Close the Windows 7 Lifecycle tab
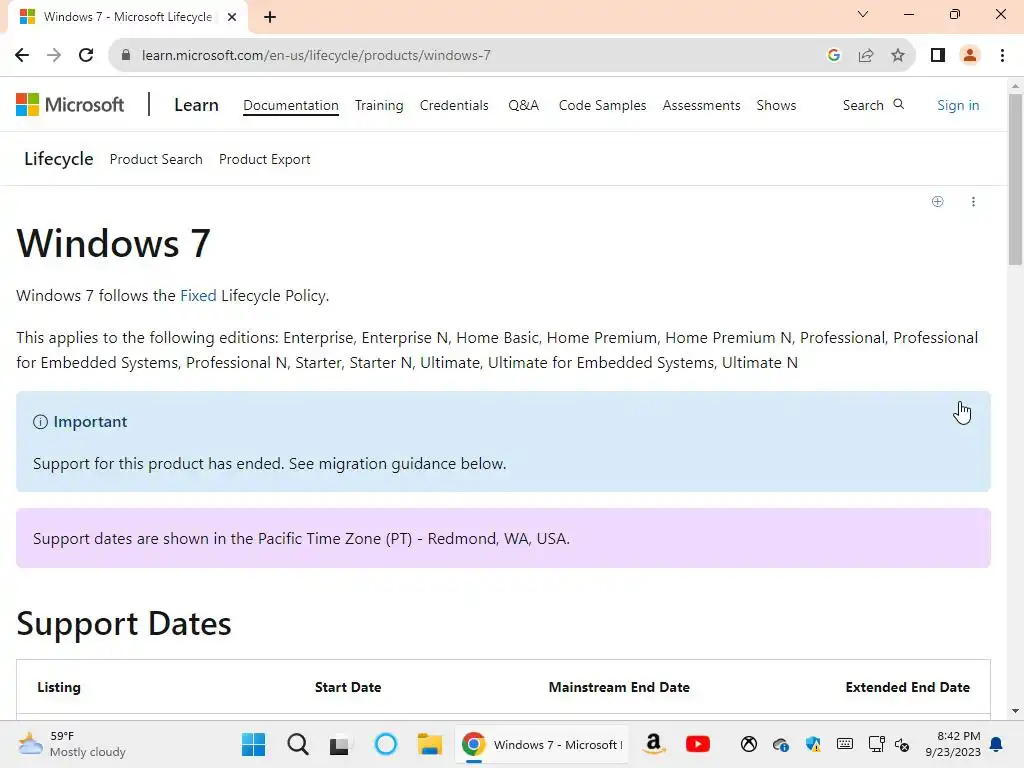1024x768 pixels. coord(232,17)
